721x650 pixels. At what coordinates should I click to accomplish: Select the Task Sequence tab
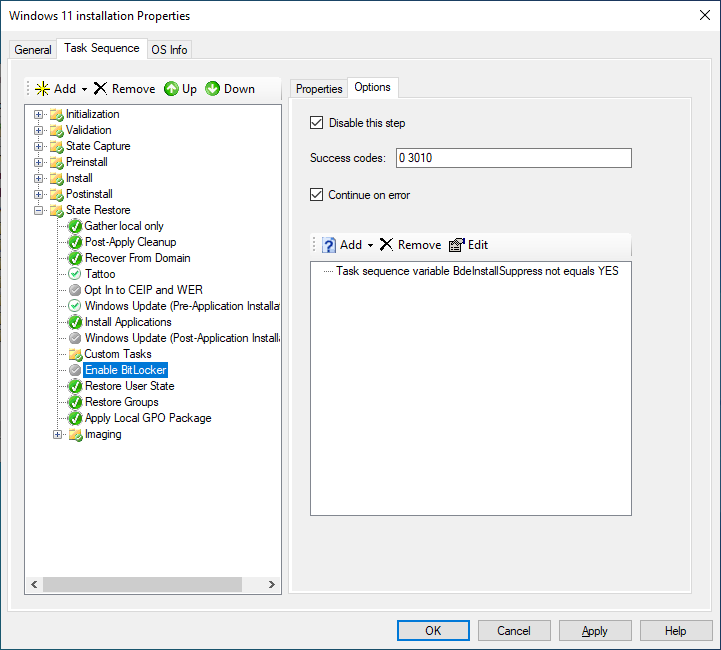point(102,48)
